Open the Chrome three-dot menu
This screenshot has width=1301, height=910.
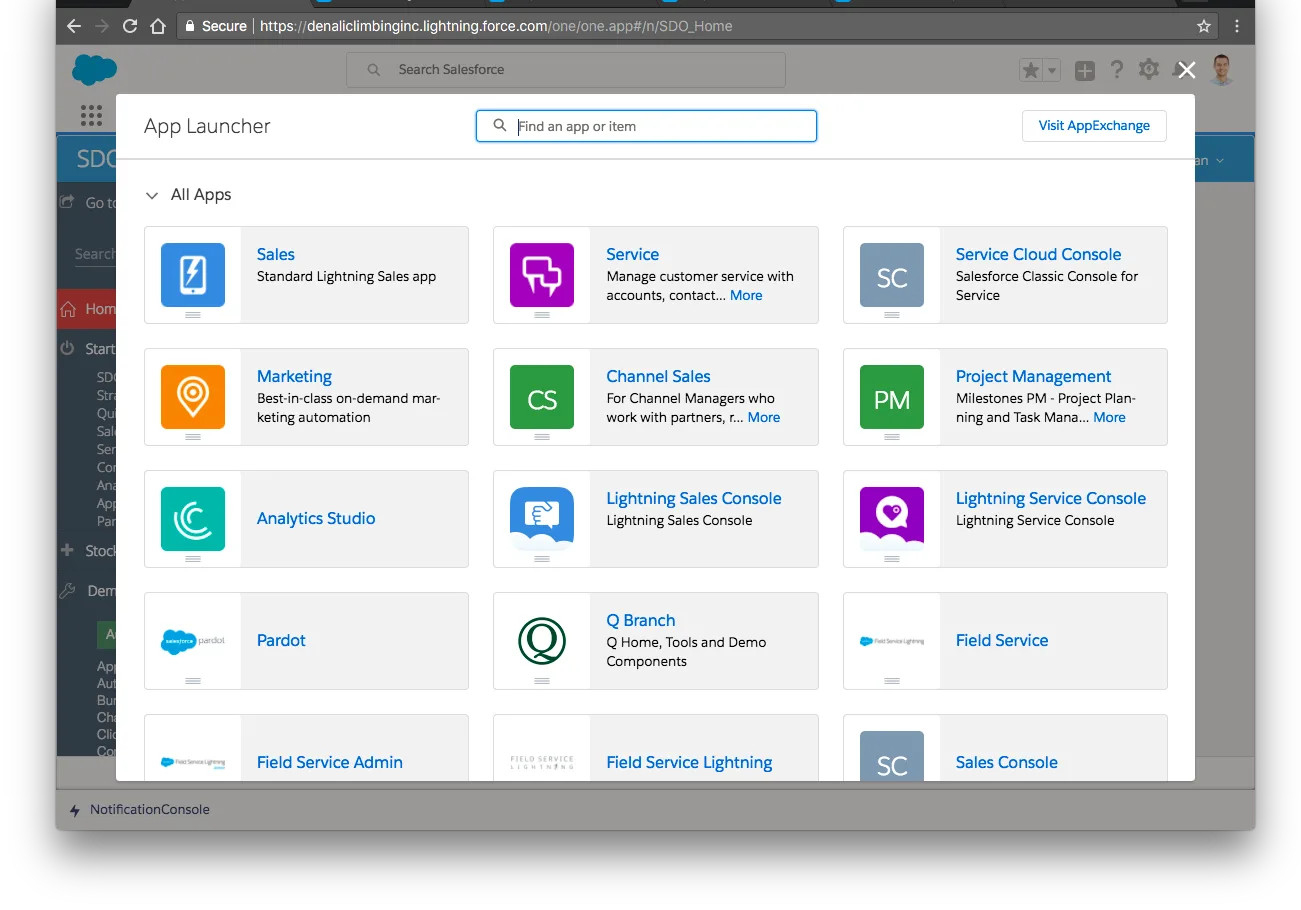[x=1237, y=26]
